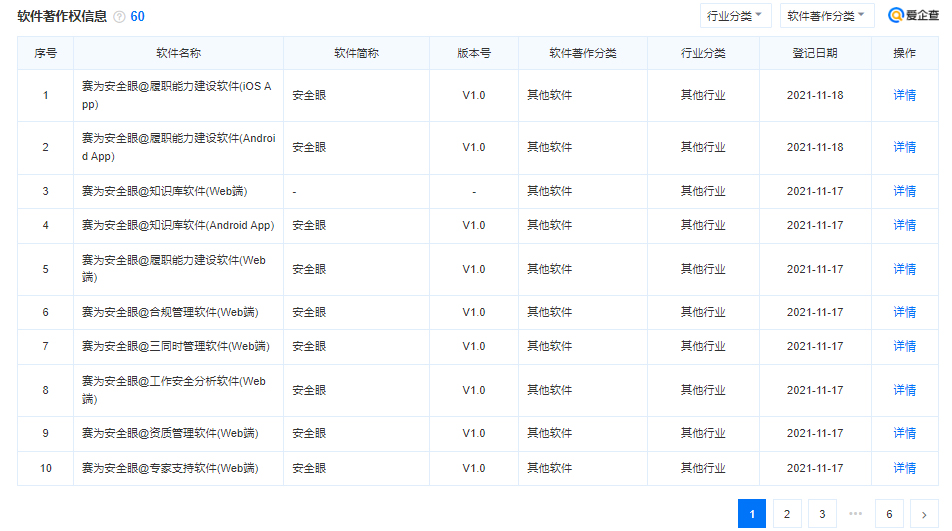The height and width of the screenshot is (531, 952).
Task: Click 赛为安全眼@专家支持软件(Web端) name
Action: (170, 468)
